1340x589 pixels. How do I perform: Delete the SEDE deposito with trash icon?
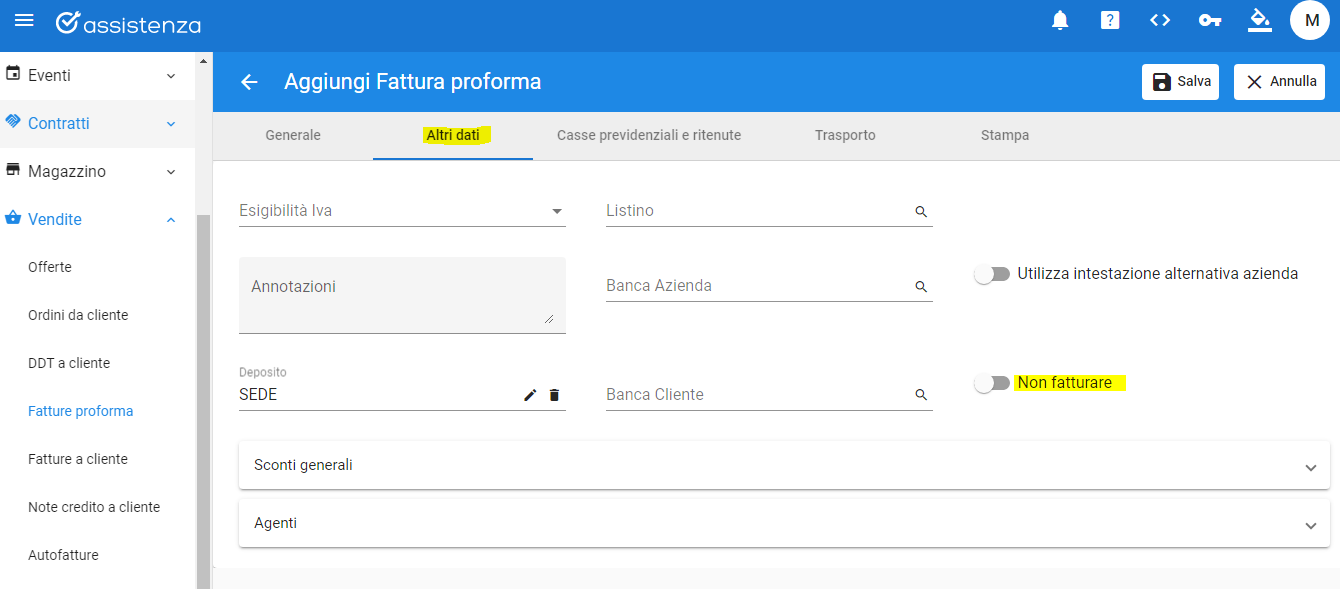coord(554,395)
